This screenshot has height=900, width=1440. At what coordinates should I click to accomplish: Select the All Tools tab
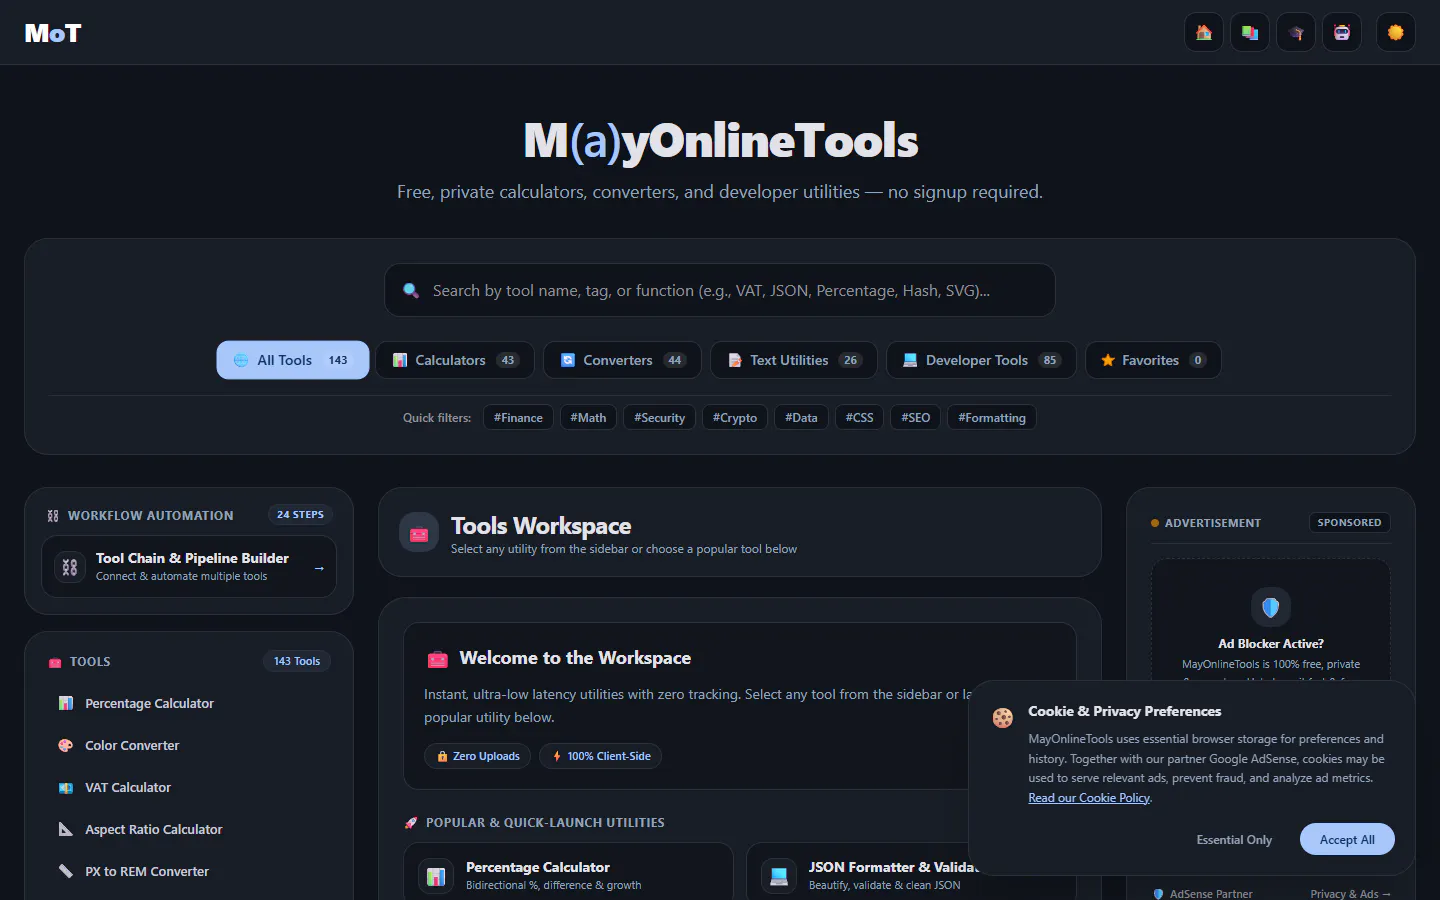[293, 360]
